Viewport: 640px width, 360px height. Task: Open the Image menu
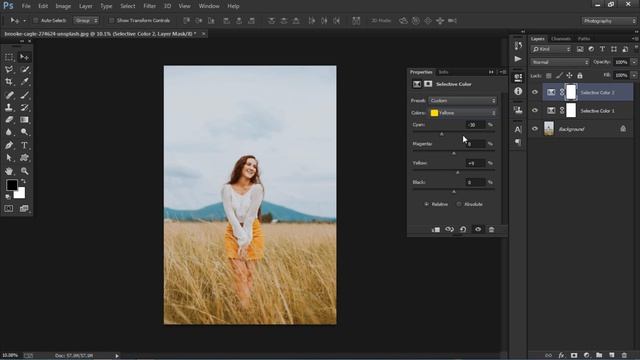click(63, 6)
